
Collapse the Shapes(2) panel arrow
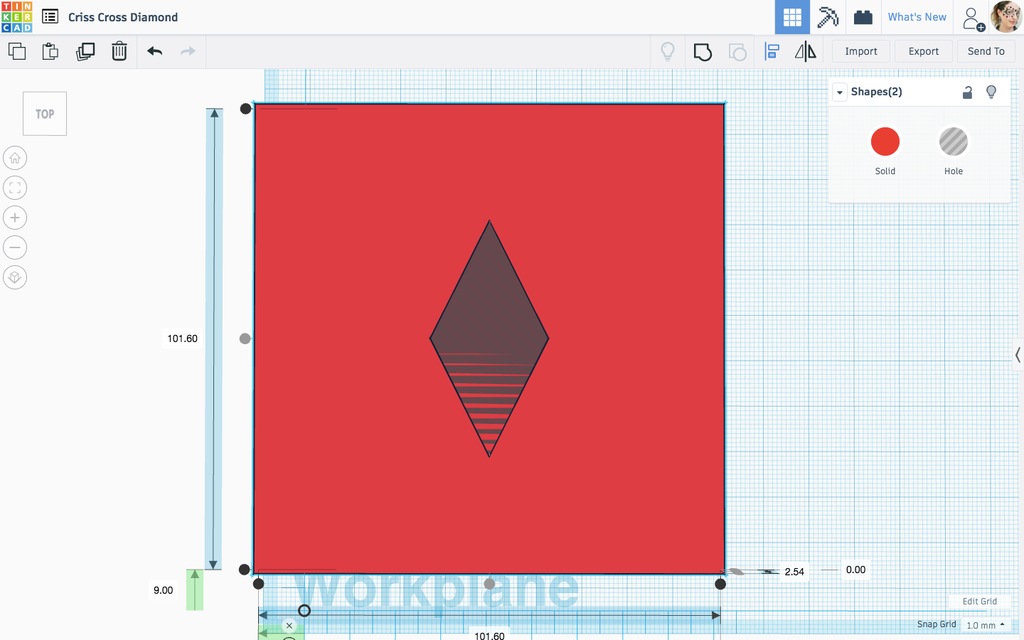pos(840,92)
